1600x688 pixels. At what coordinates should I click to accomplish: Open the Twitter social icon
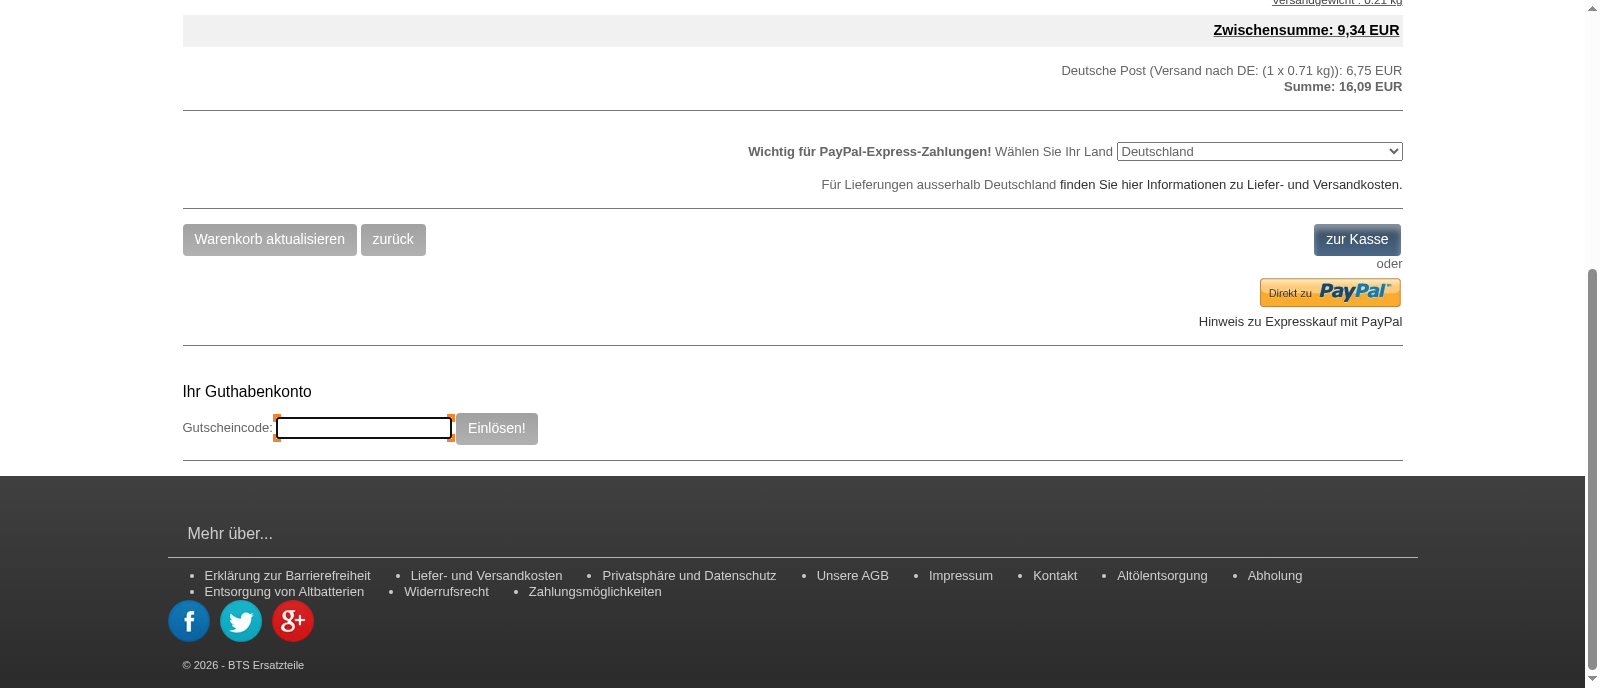click(241, 621)
